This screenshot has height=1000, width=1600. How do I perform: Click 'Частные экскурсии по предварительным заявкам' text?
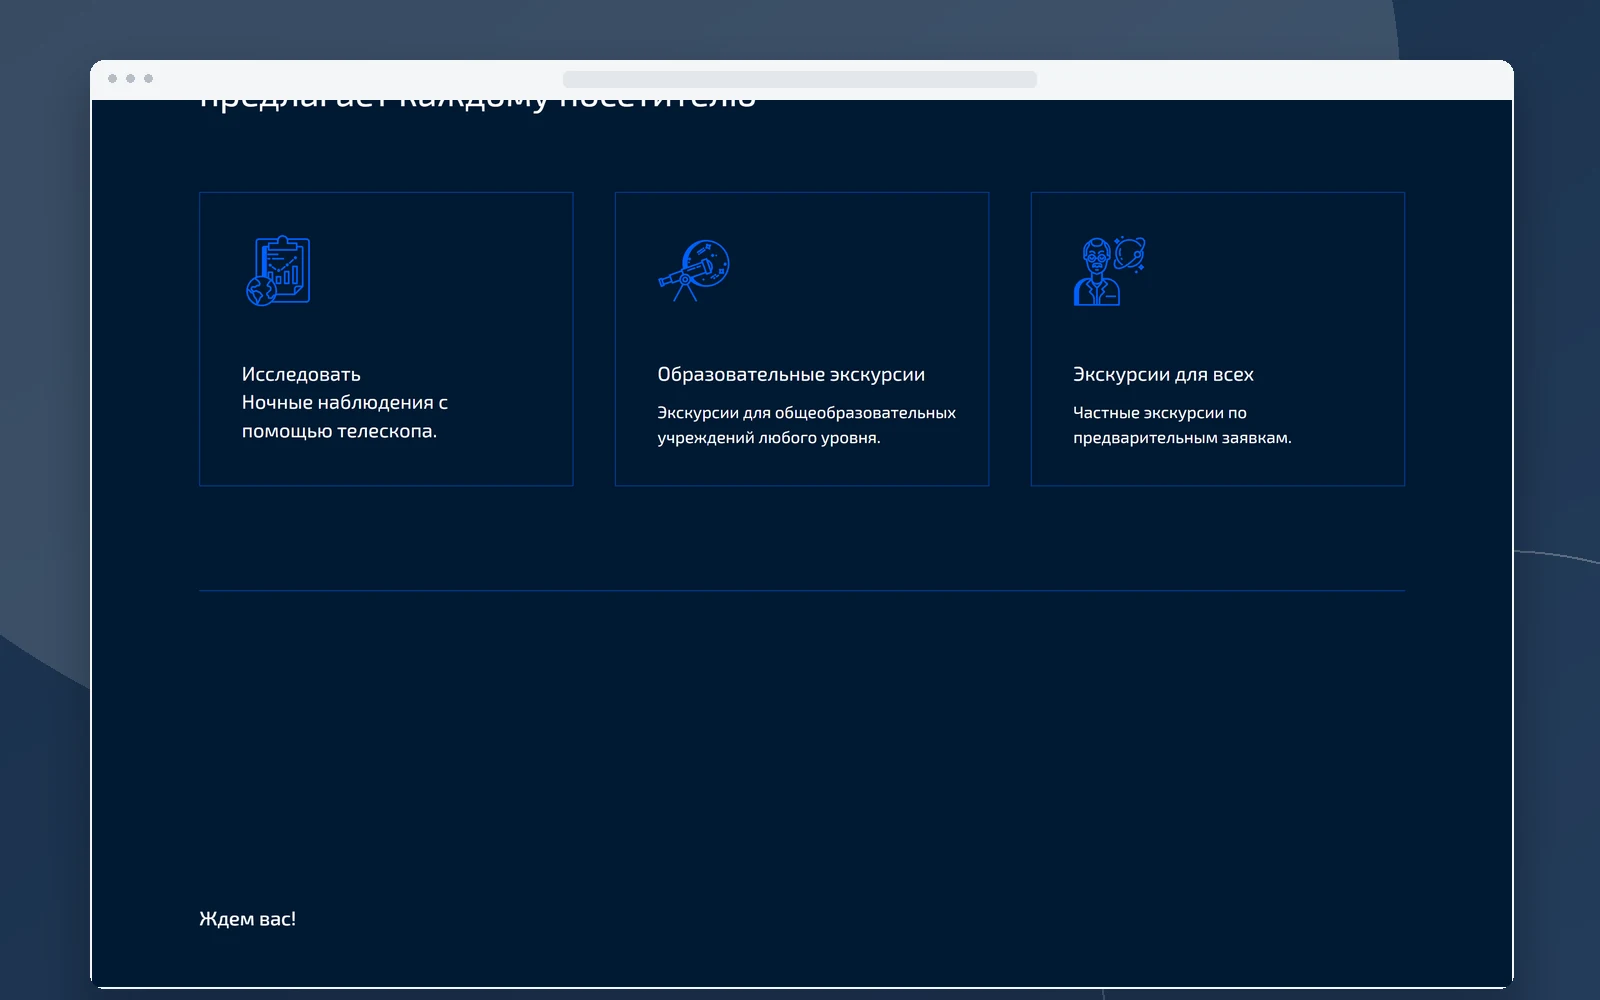coord(1182,425)
